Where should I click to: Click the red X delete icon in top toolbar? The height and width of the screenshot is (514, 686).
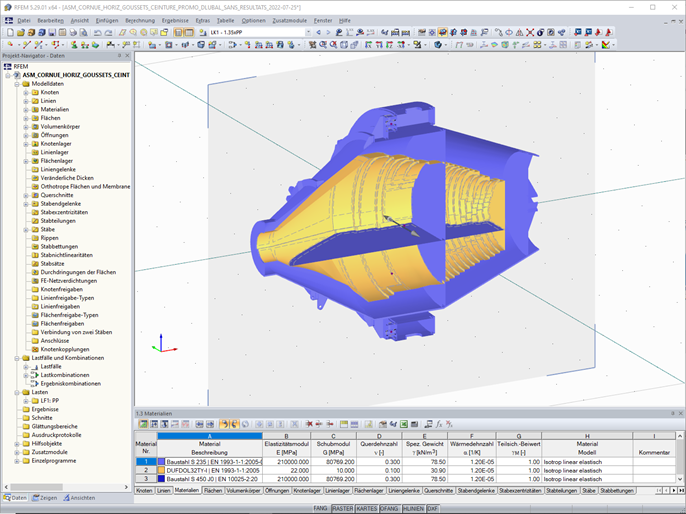point(530,32)
